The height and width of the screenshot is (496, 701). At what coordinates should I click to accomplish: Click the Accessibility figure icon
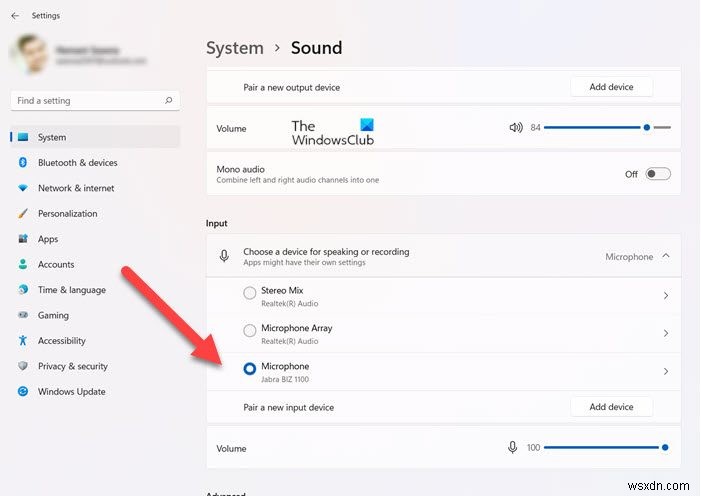(23, 340)
